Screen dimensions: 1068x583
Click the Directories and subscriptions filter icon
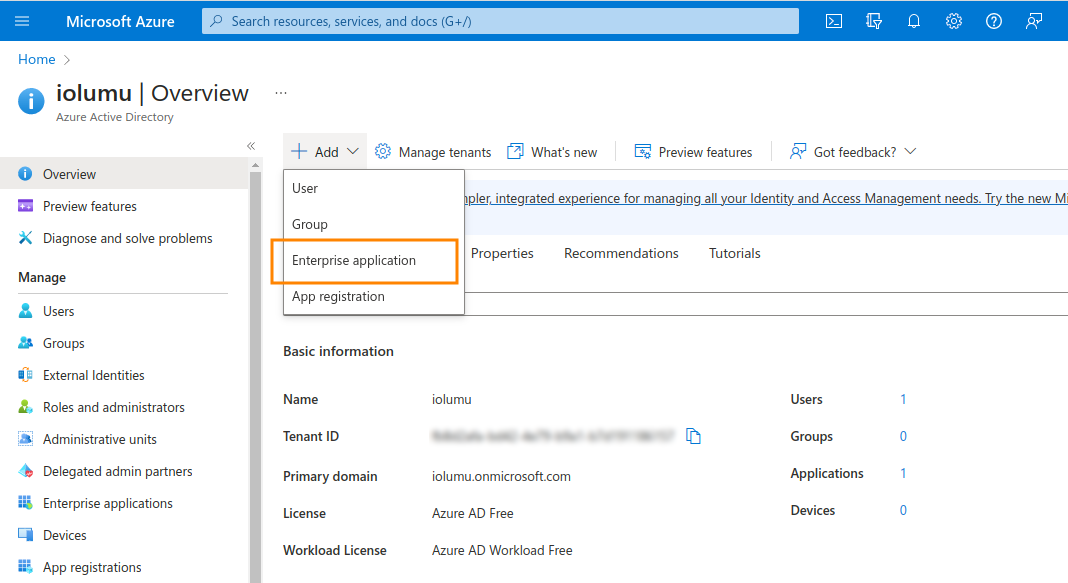874,21
